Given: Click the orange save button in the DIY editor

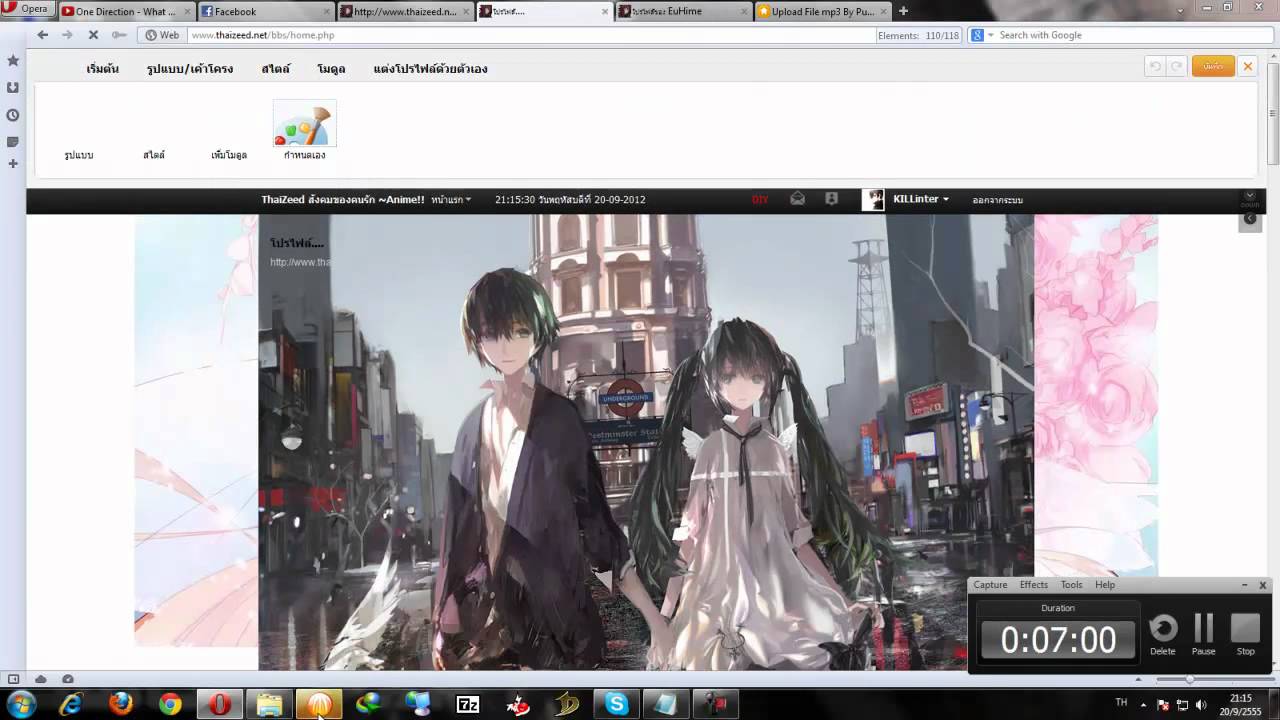Looking at the screenshot, I should (1213, 66).
